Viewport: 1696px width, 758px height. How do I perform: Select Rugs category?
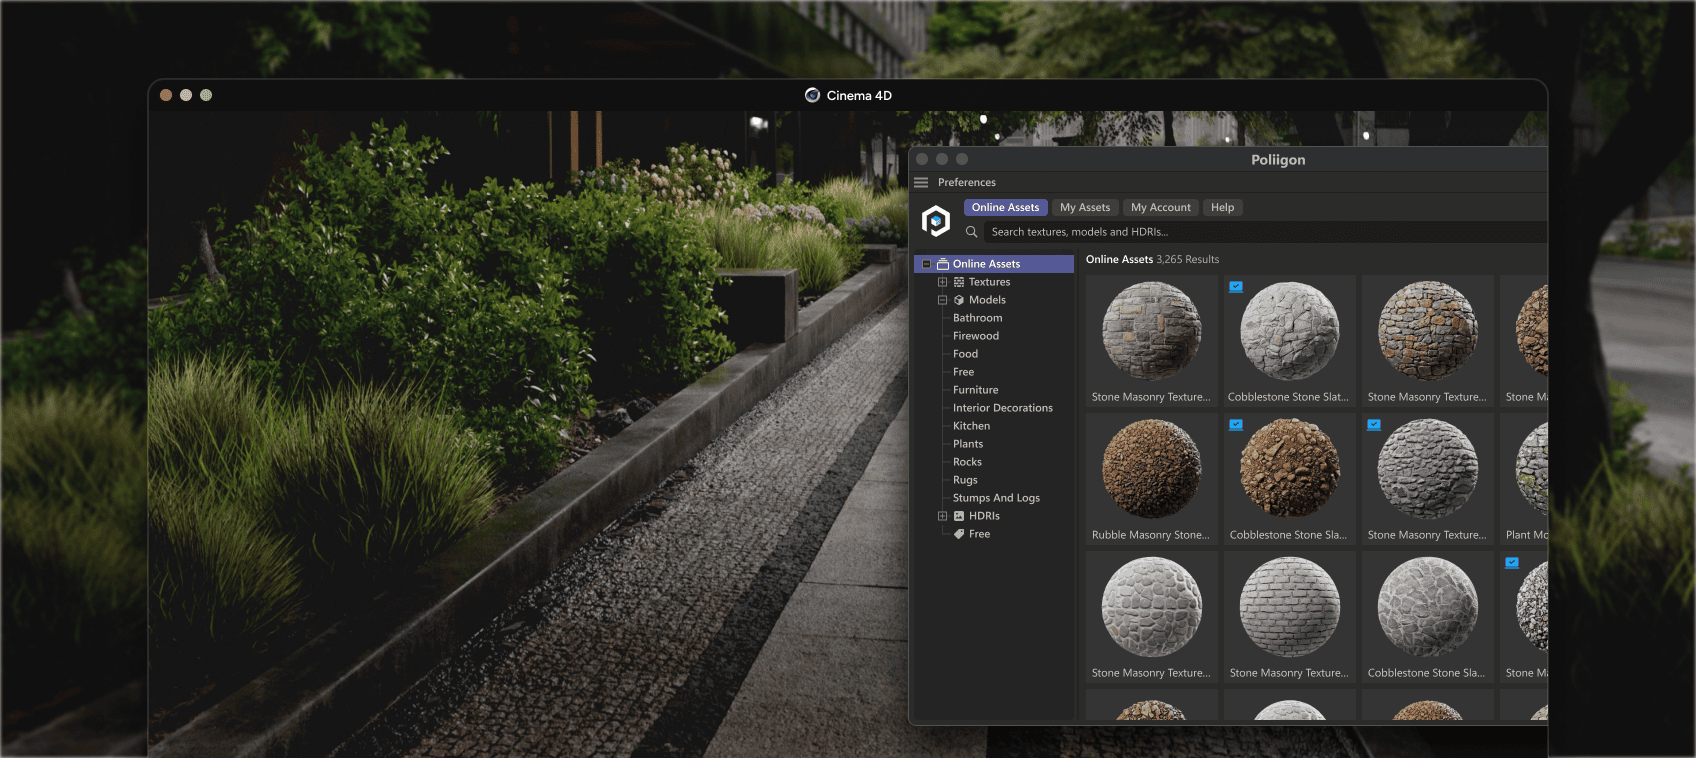pos(965,480)
